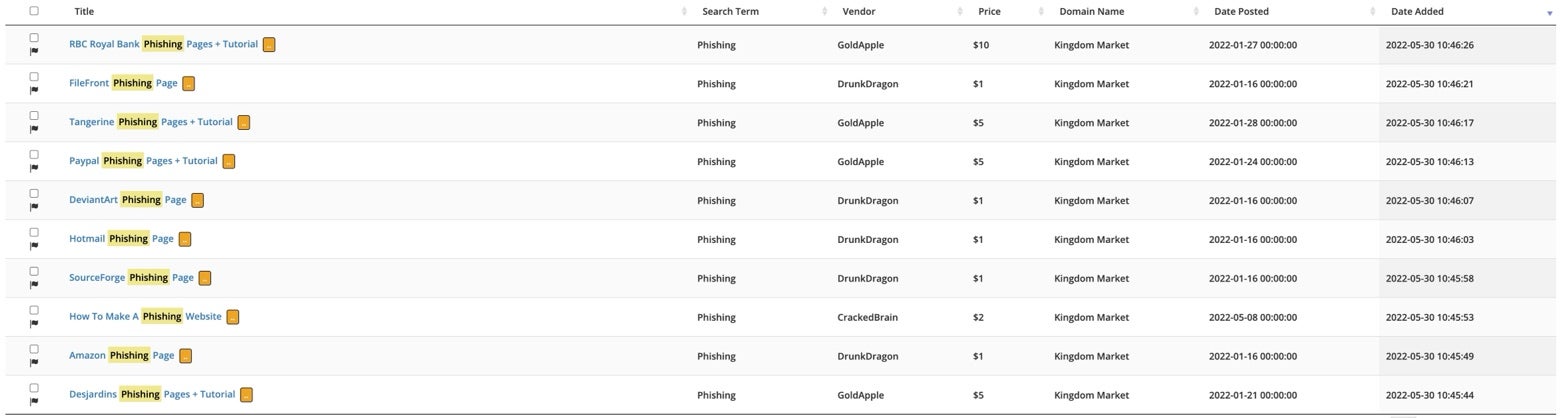1561x418 pixels.
Task: Open the Amazon Phishing Page listing link
Action: point(122,355)
